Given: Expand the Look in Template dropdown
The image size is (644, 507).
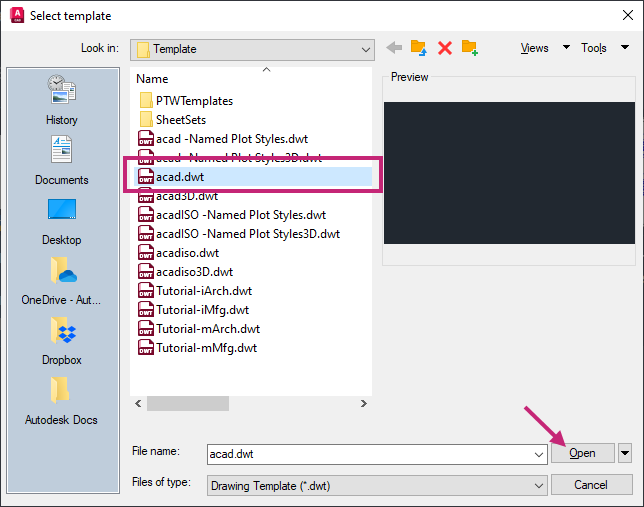Looking at the screenshot, I should point(366,50).
